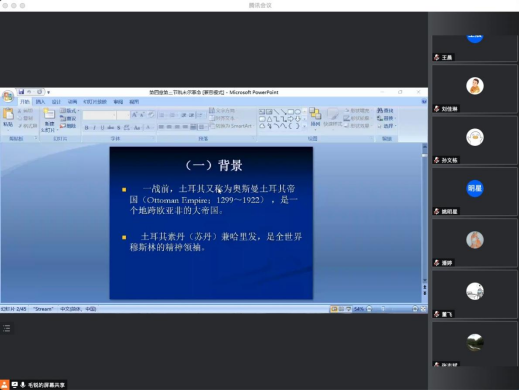Click the Paste (粘贴) icon
The height and width of the screenshot is (391, 520).
point(8,117)
